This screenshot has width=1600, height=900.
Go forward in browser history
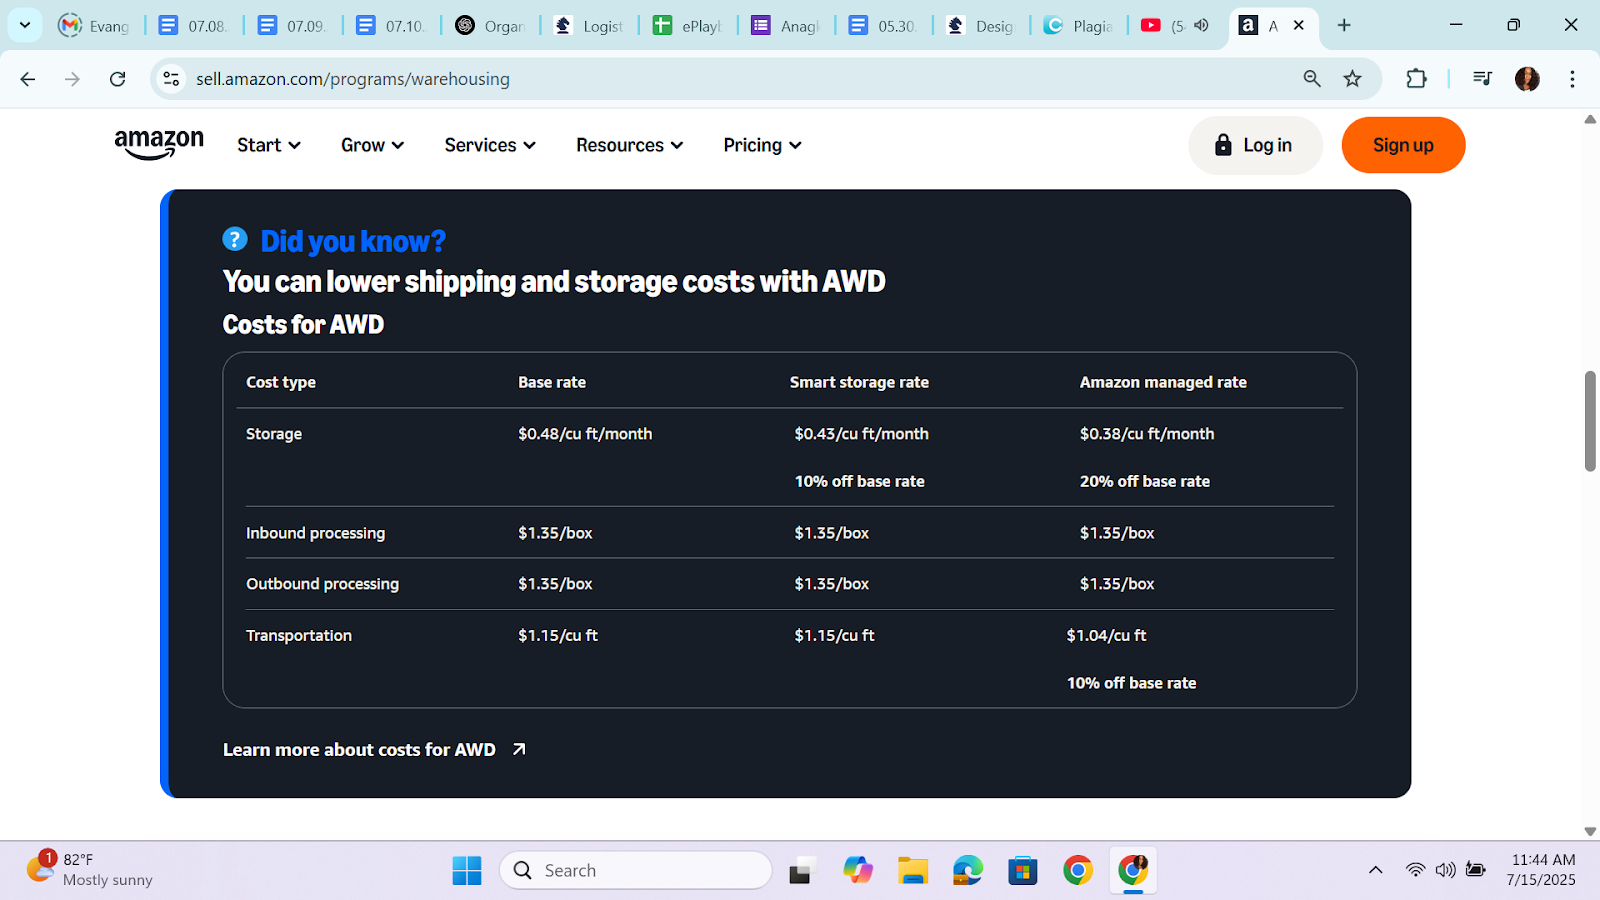click(x=72, y=79)
